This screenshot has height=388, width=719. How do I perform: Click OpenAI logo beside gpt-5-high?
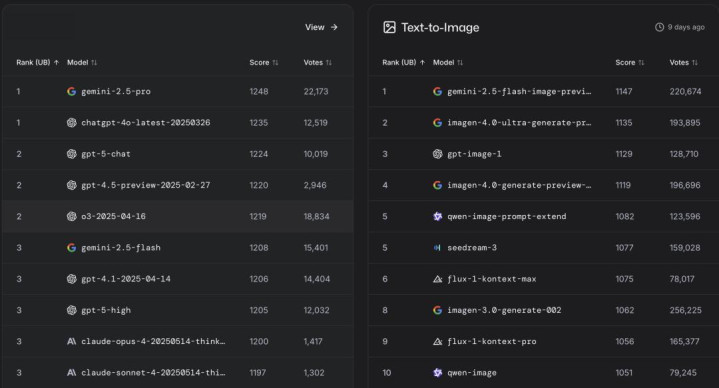pyautogui.click(x=72, y=310)
